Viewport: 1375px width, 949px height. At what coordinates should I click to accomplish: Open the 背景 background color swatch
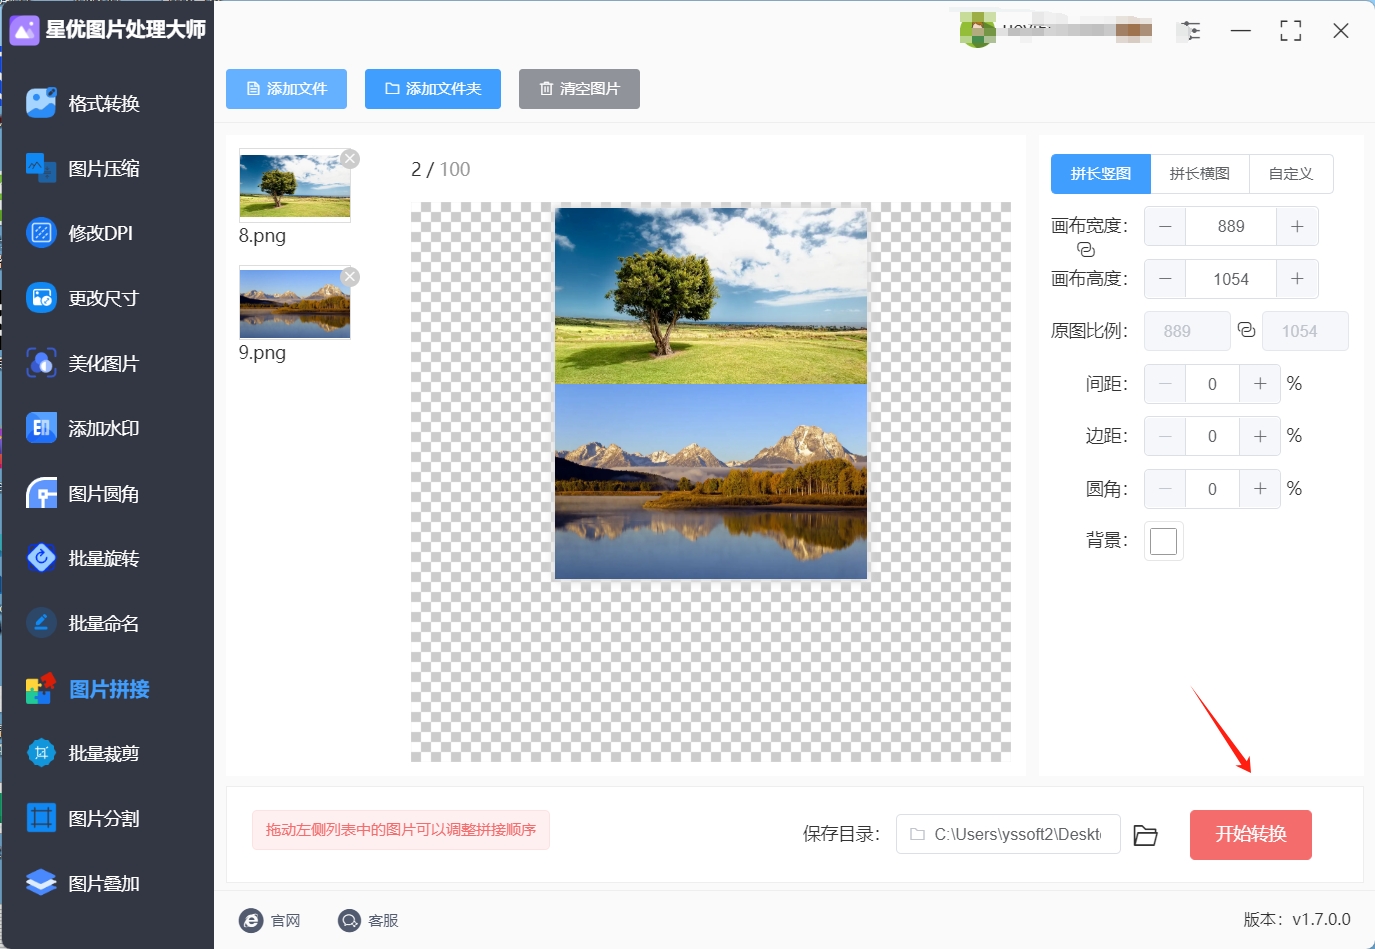pyautogui.click(x=1164, y=541)
